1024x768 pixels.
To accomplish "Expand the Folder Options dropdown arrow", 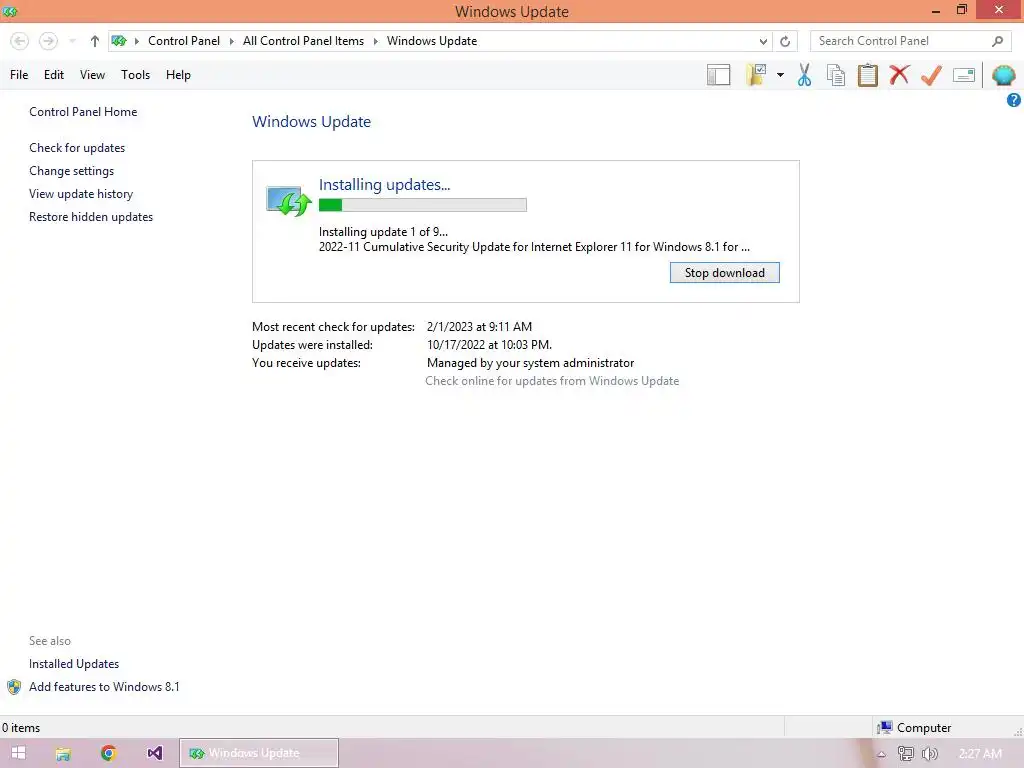I will 780,75.
